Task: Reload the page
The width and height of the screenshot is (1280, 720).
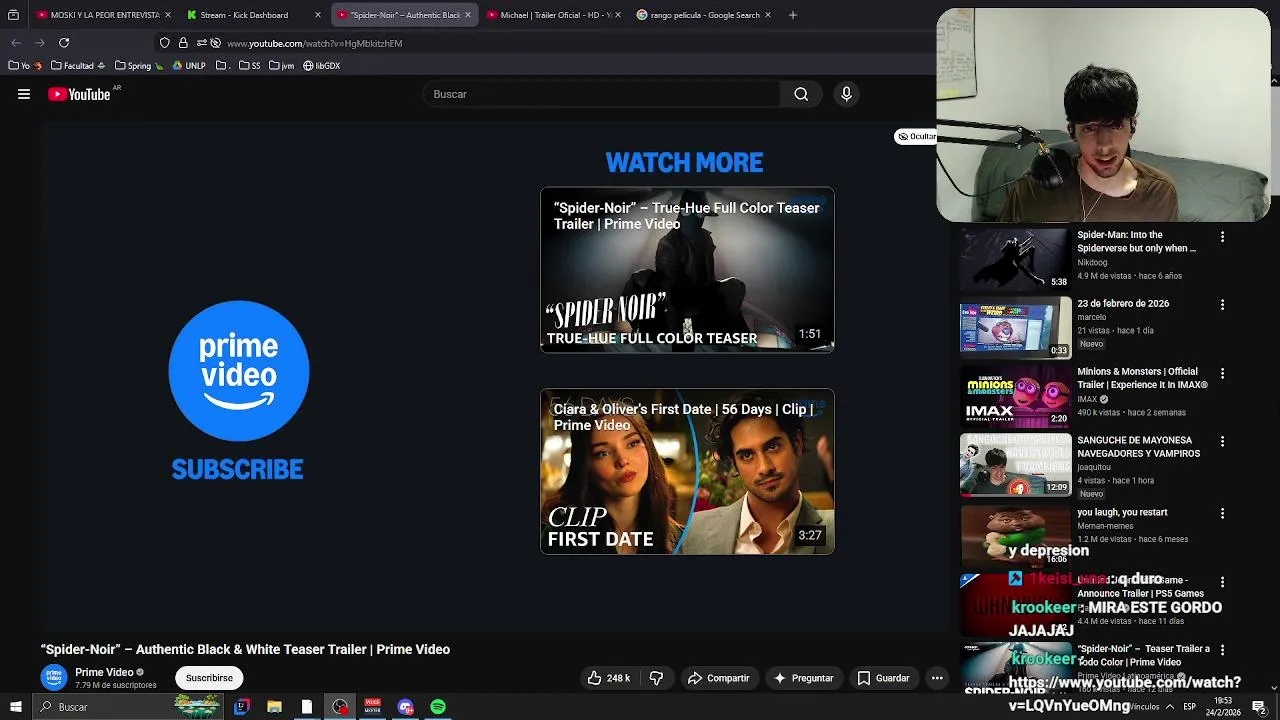Action: point(64,43)
